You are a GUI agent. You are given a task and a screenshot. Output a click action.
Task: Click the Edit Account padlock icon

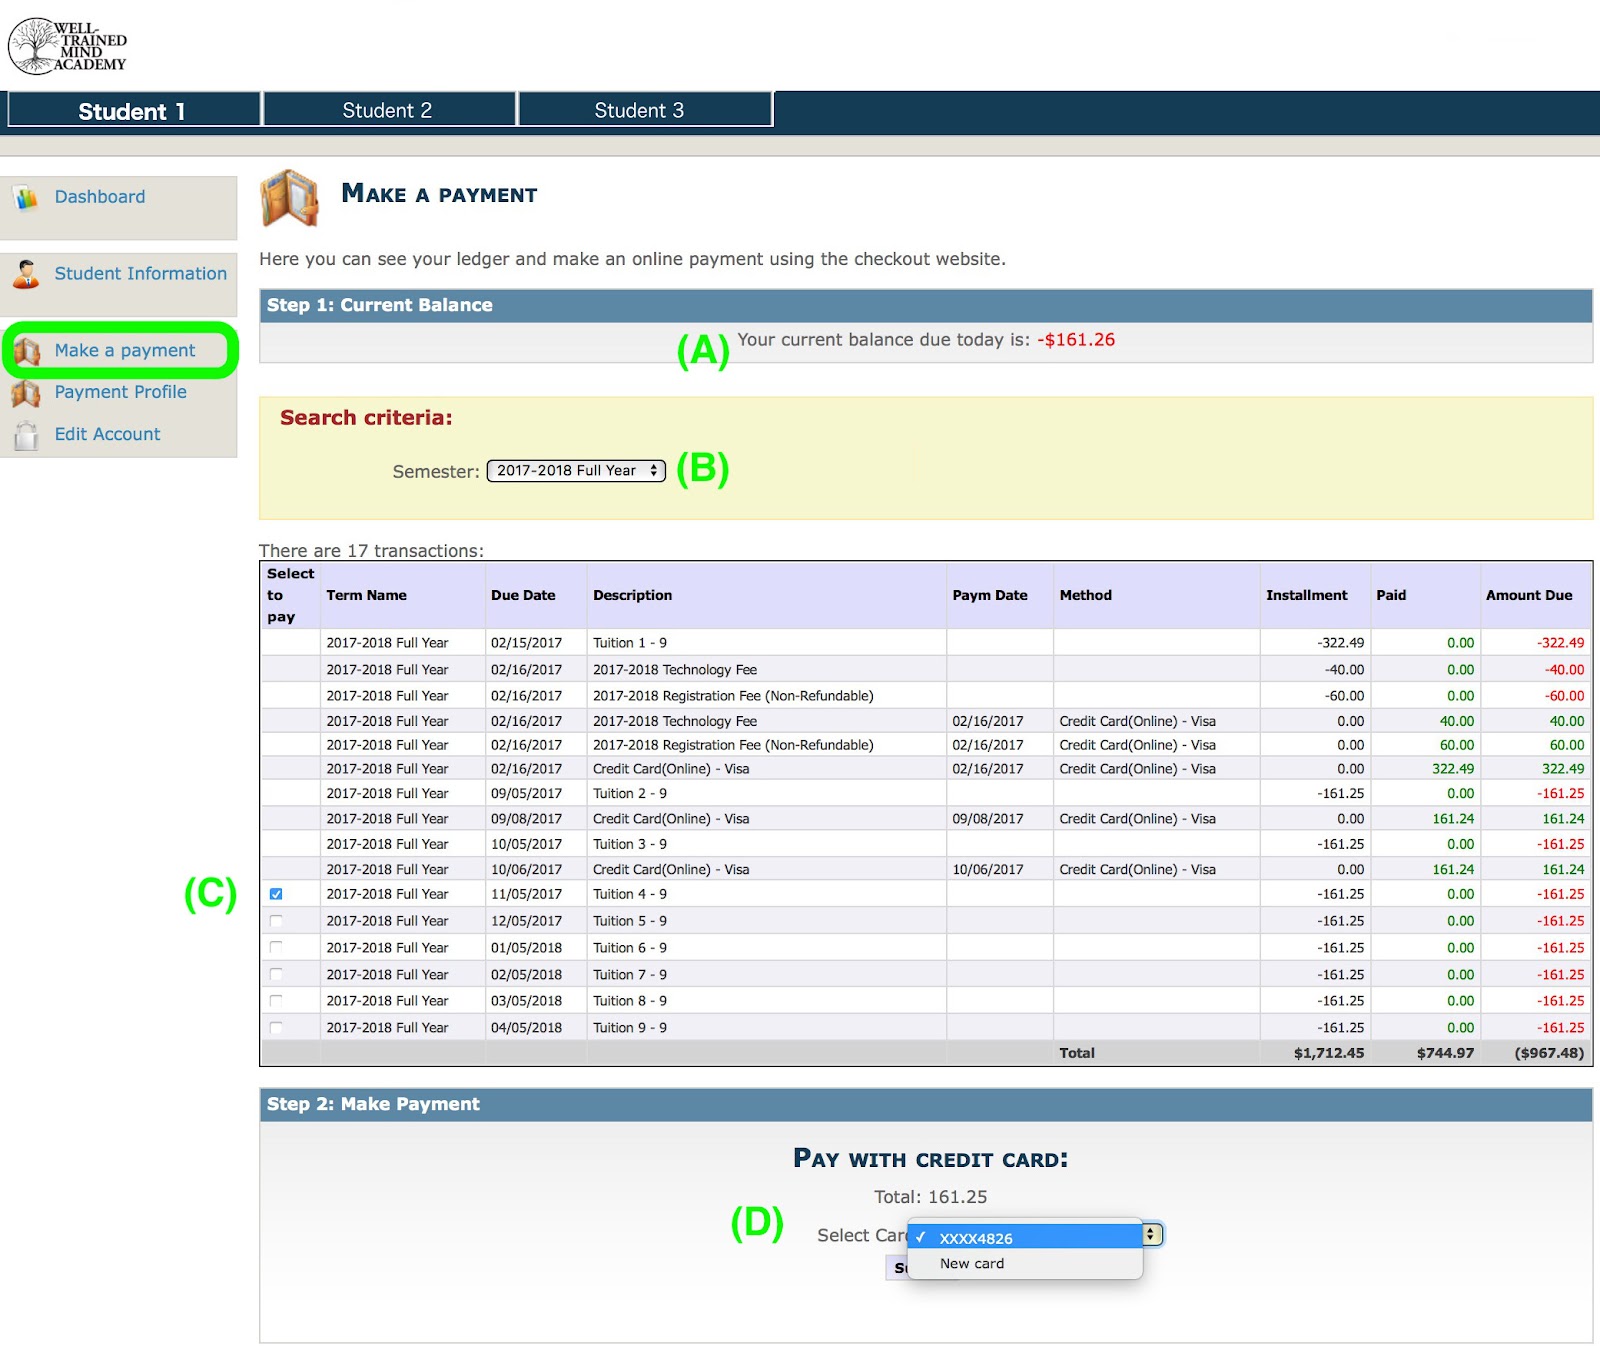point(26,435)
